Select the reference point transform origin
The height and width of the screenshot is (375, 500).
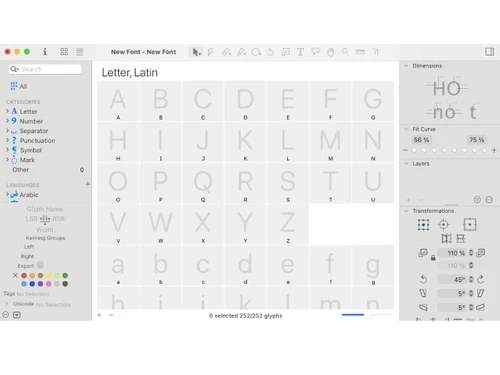(x=443, y=225)
